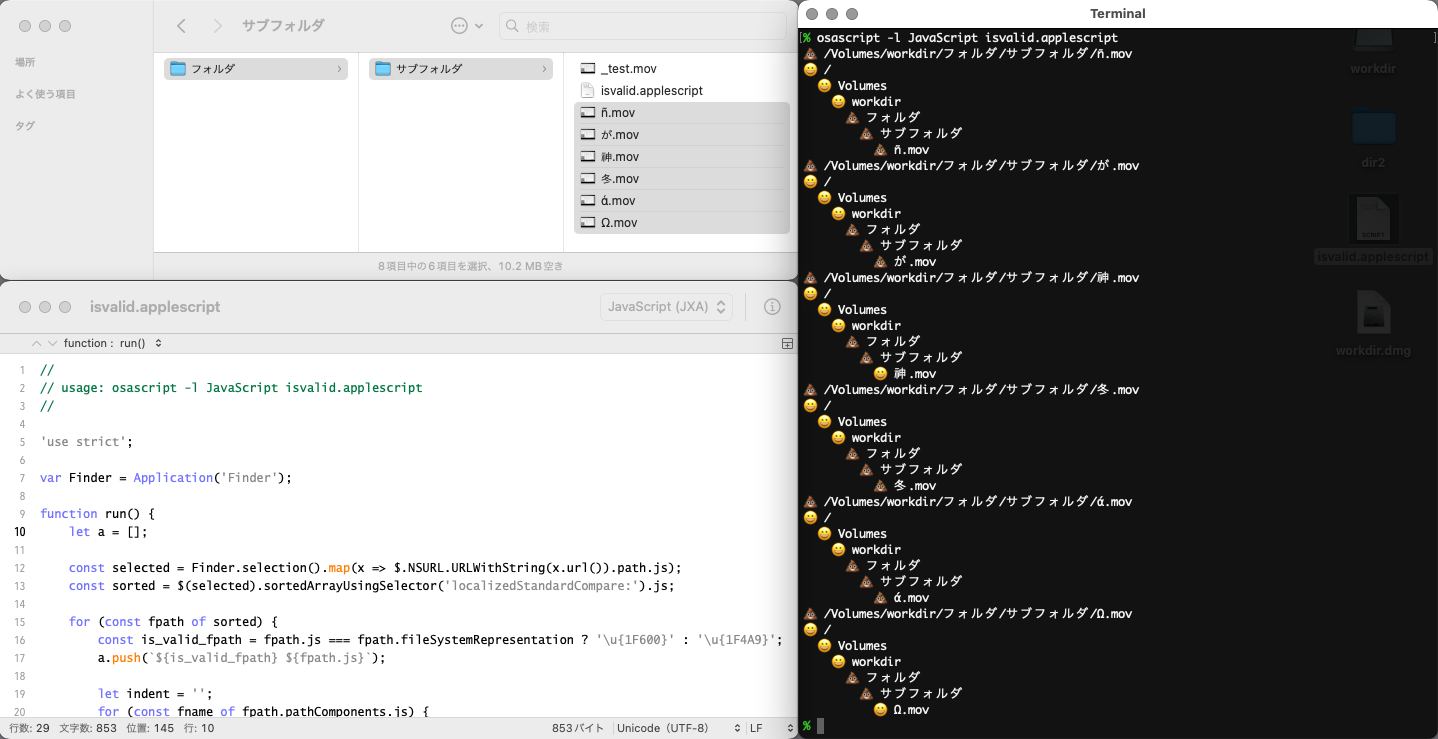Select the _test.mov file
This screenshot has height=739, width=1438.
pos(628,69)
